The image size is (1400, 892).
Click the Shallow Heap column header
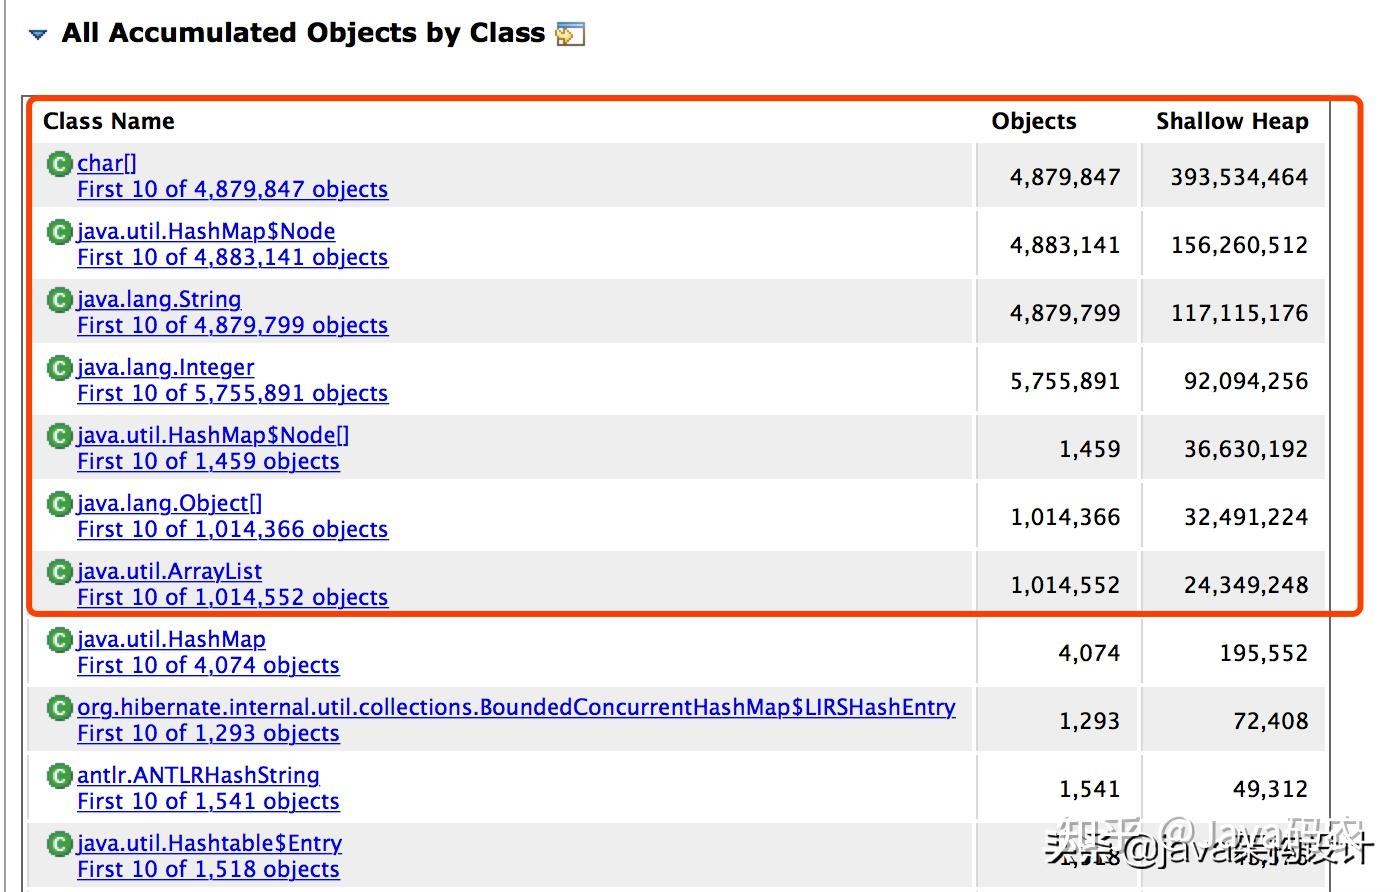pyautogui.click(x=1232, y=121)
